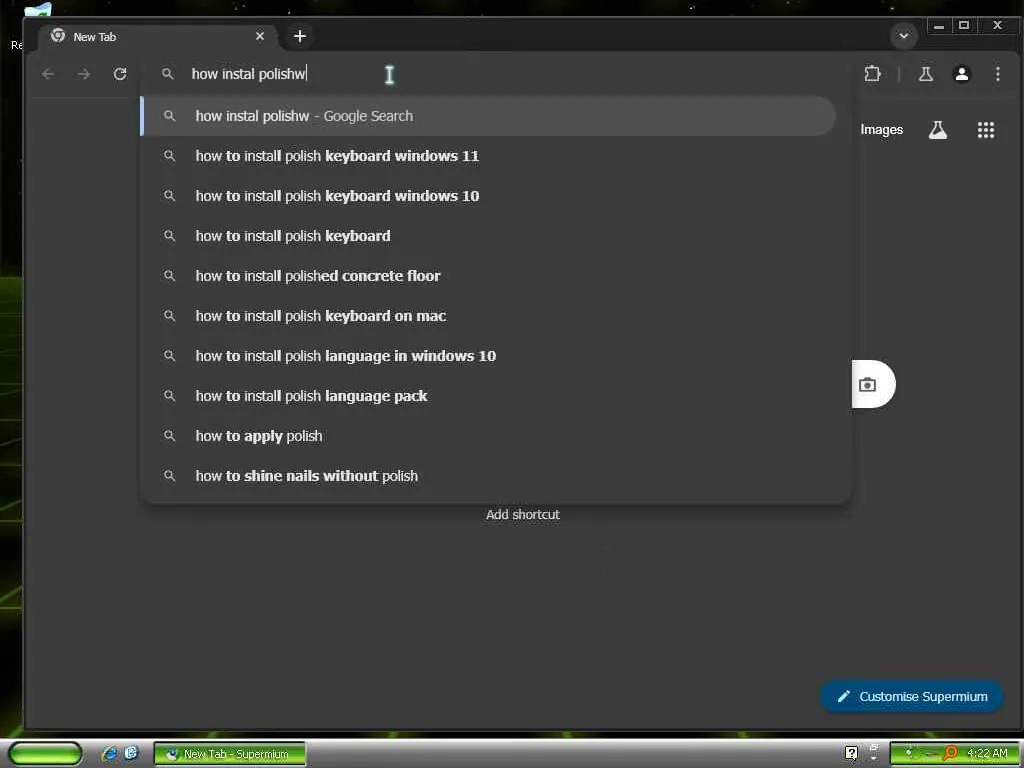Click the help question mark tray icon

(851, 753)
